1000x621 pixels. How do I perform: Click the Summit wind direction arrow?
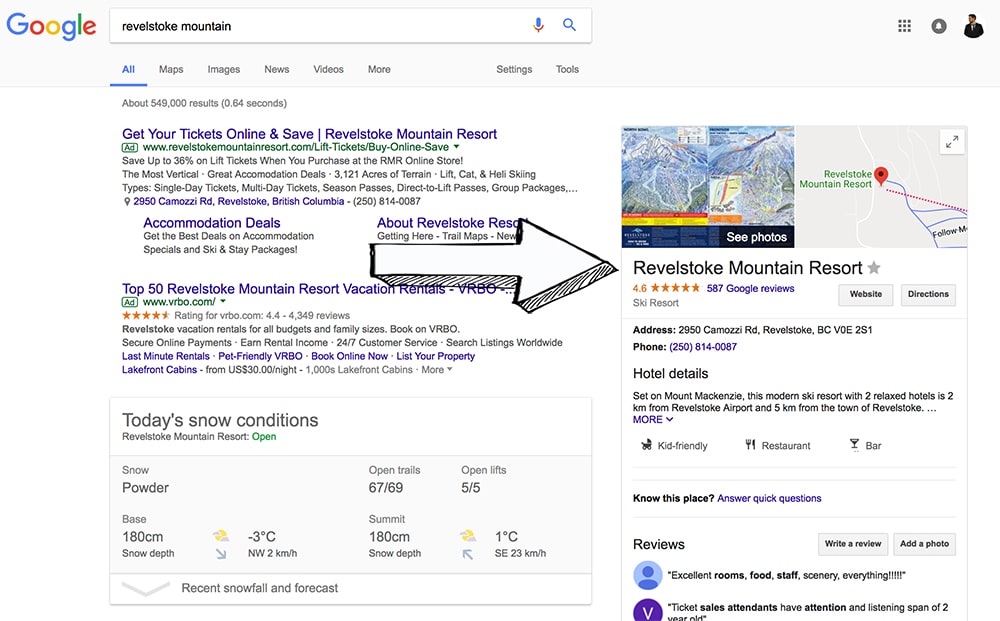(467, 554)
